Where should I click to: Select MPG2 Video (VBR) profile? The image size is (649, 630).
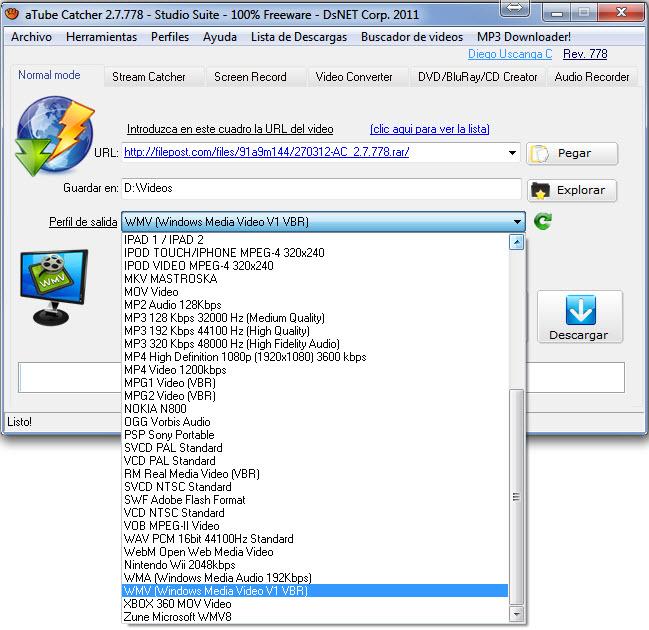(315, 396)
